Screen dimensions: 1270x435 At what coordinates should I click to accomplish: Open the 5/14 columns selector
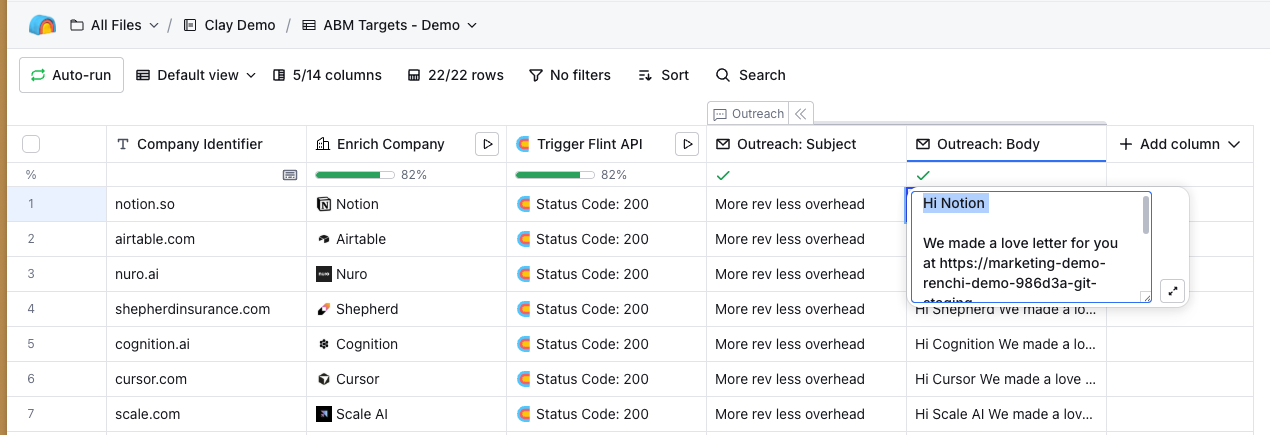point(327,75)
